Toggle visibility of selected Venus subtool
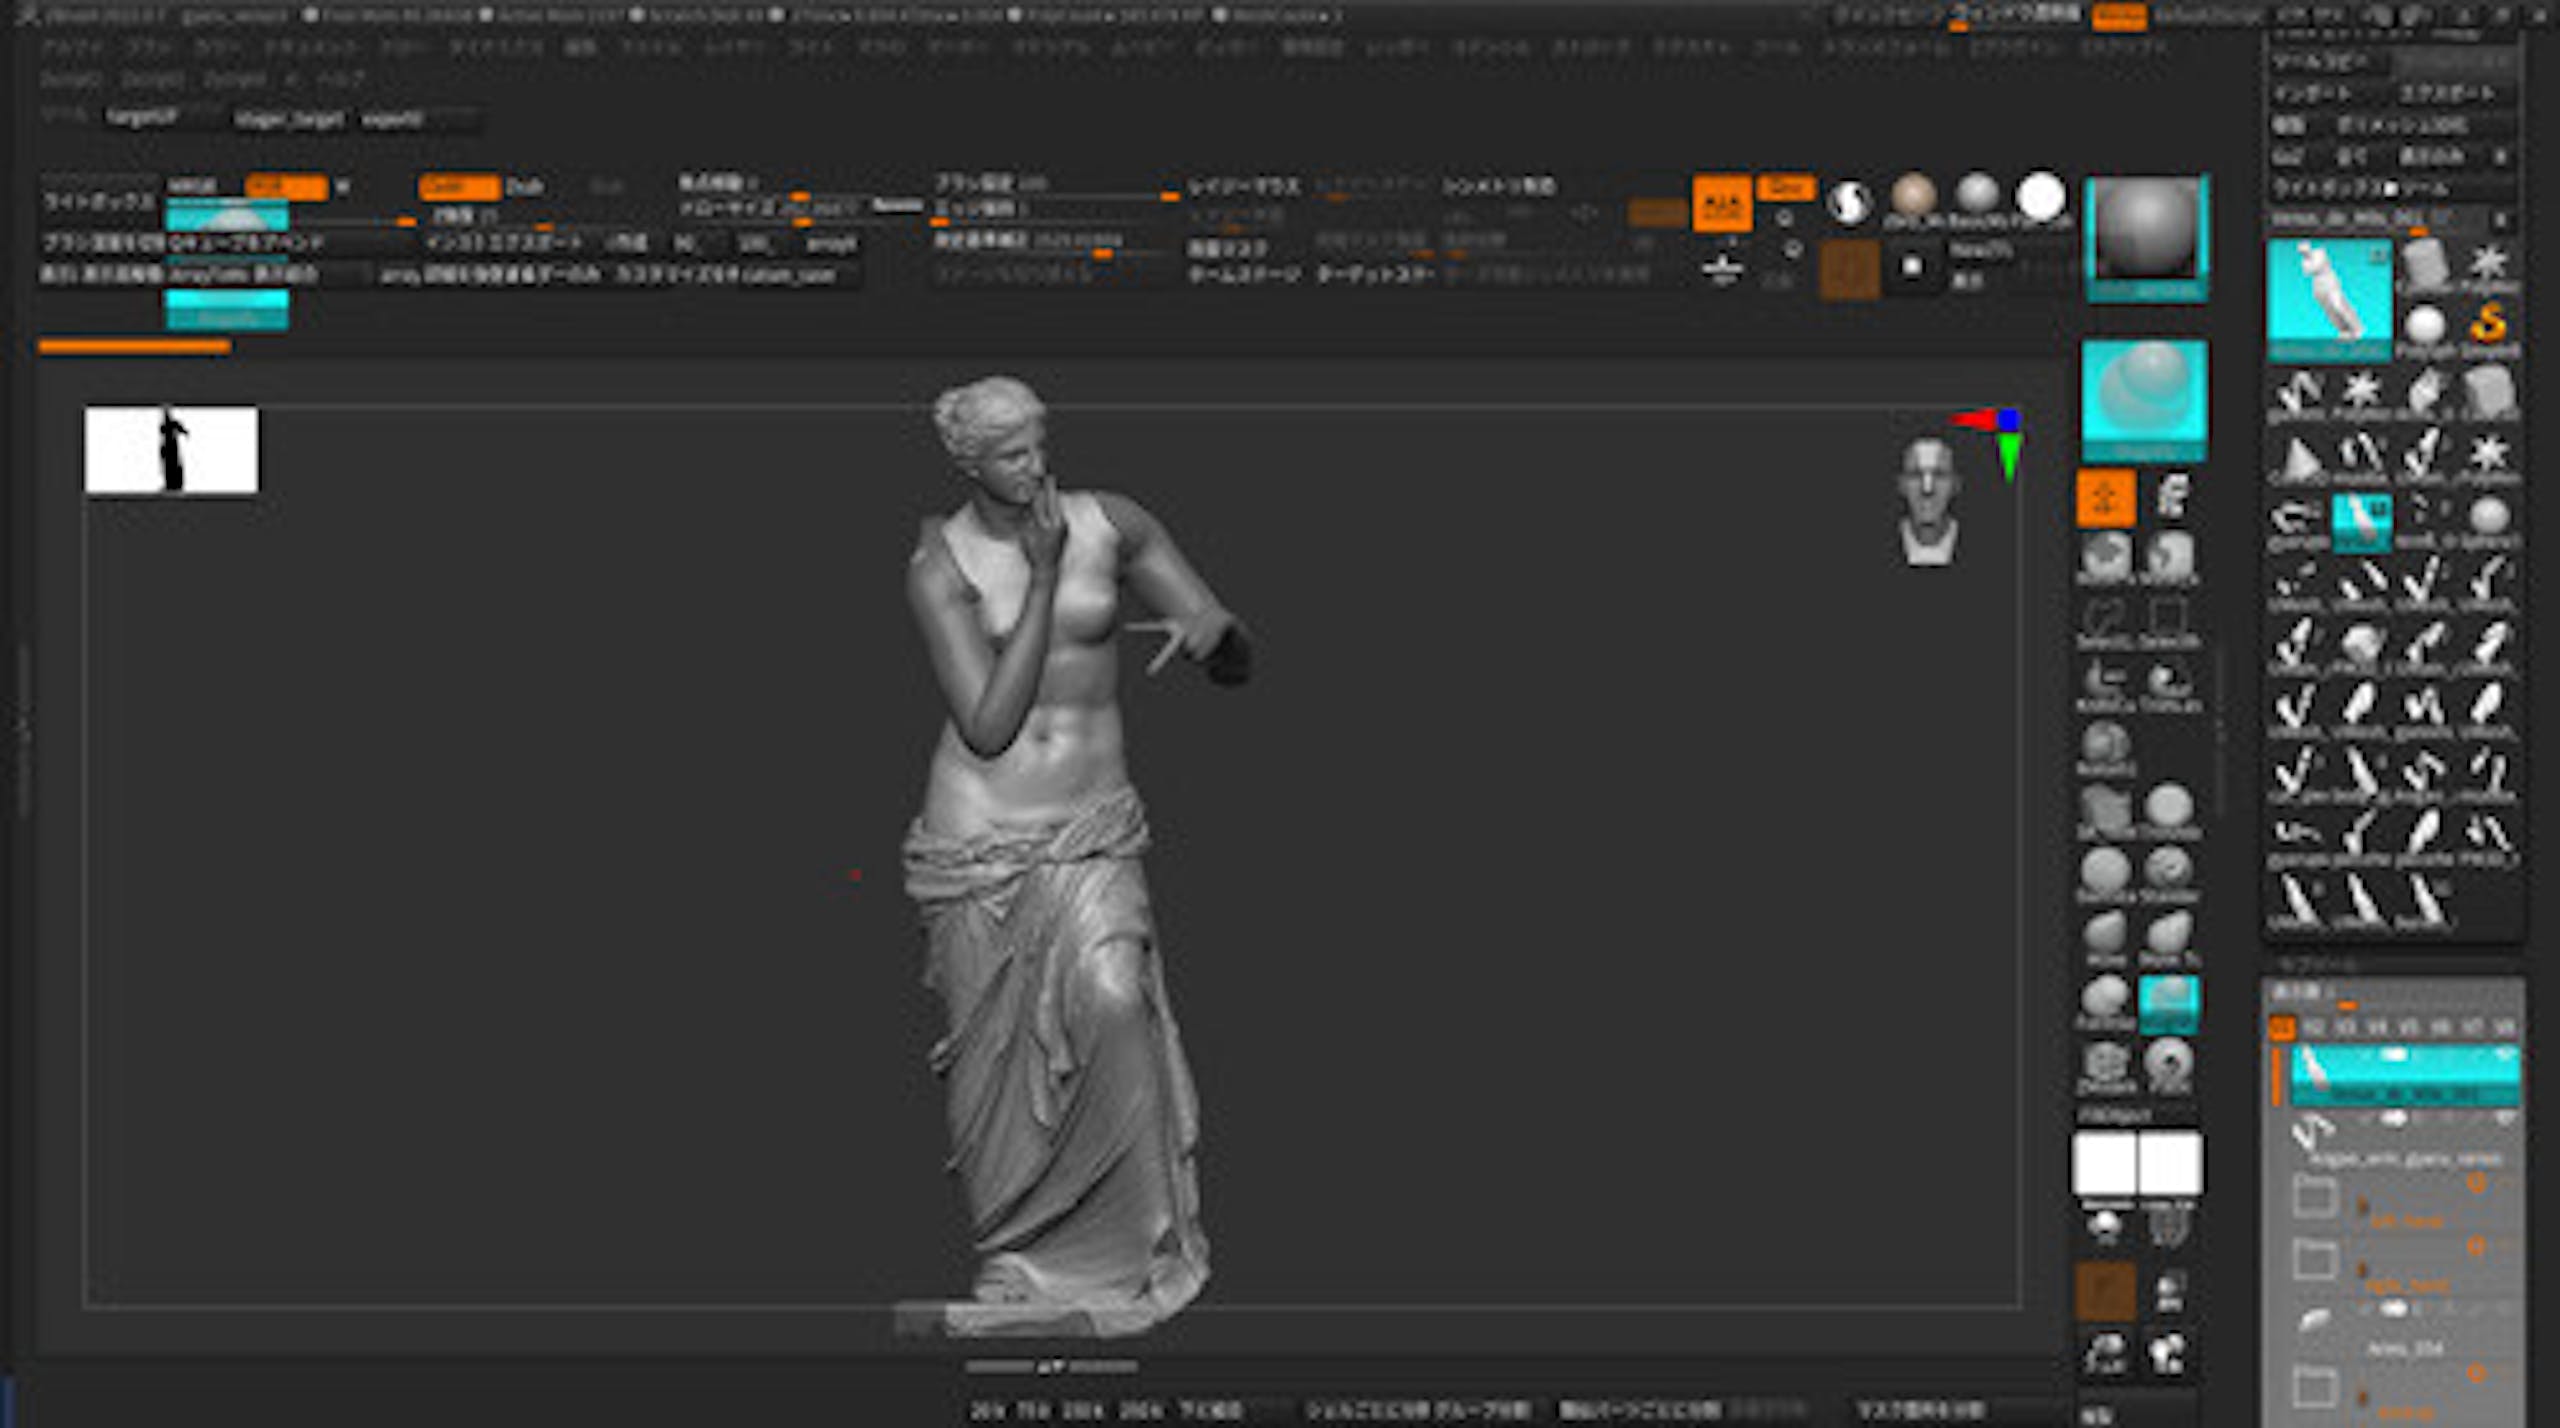 [2504, 1055]
